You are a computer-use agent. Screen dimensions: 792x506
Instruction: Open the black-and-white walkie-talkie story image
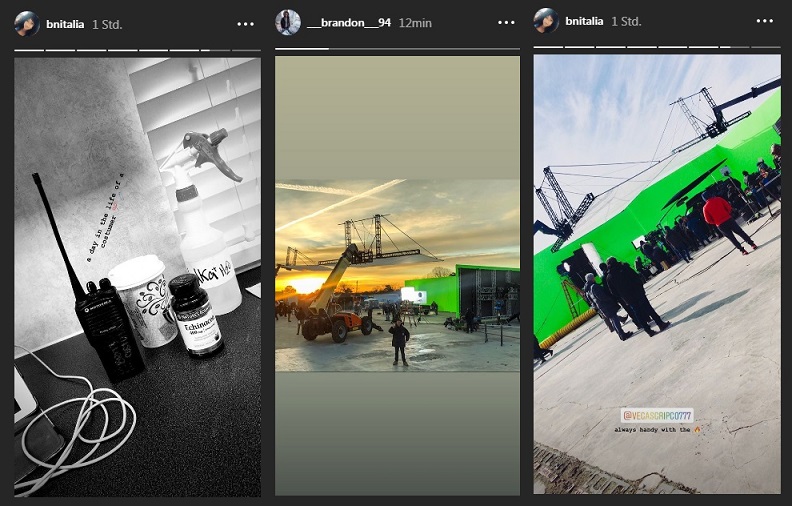[137, 277]
